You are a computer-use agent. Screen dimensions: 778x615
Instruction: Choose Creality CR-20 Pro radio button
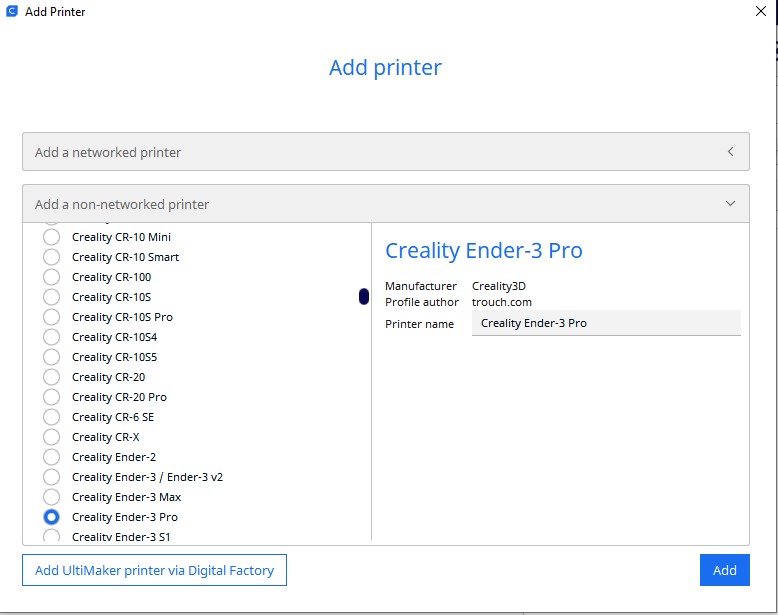tap(52, 397)
